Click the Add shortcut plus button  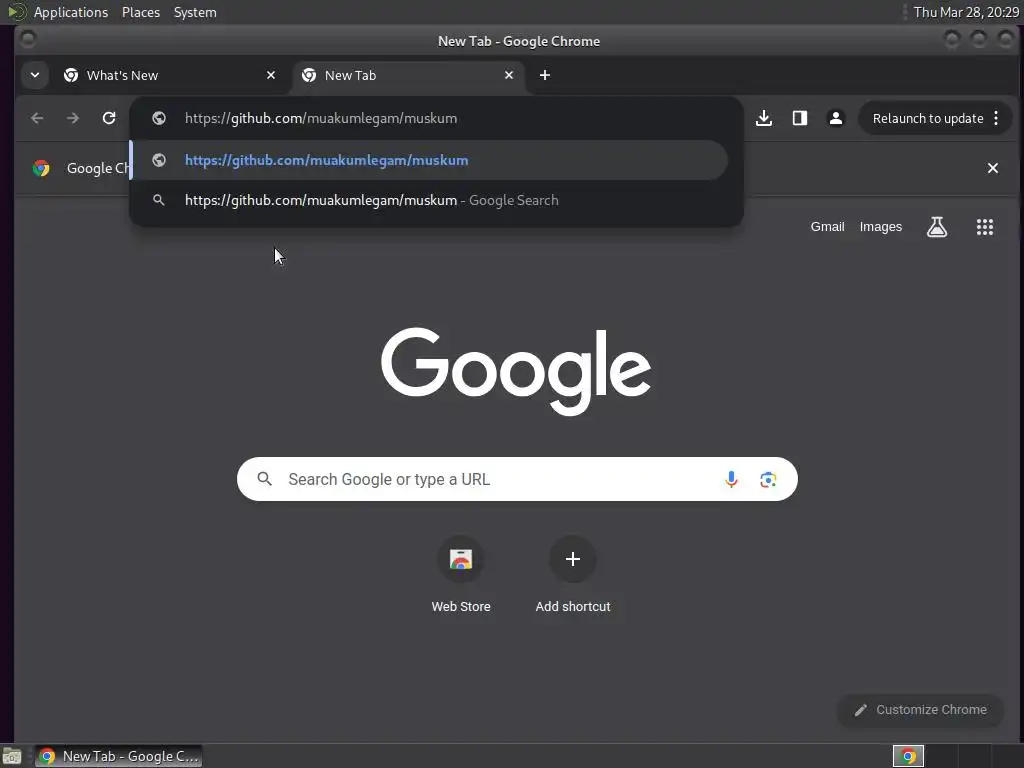pos(573,559)
